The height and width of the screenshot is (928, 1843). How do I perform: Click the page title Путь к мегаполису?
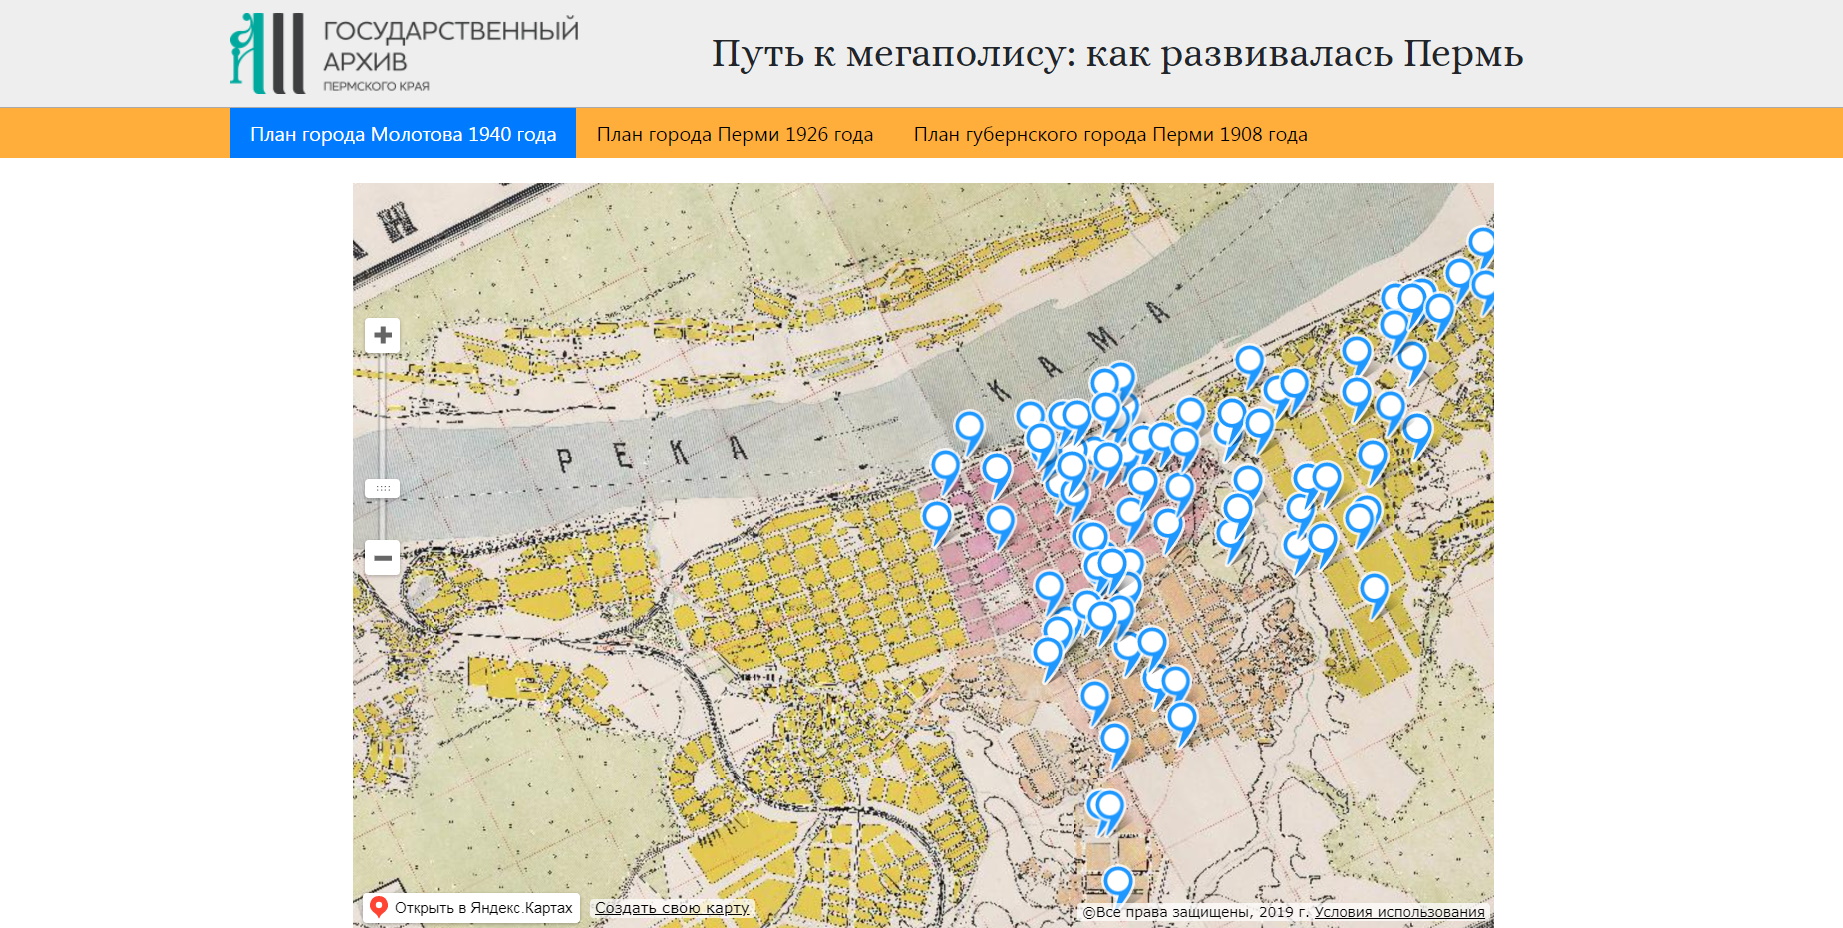click(1117, 54)
